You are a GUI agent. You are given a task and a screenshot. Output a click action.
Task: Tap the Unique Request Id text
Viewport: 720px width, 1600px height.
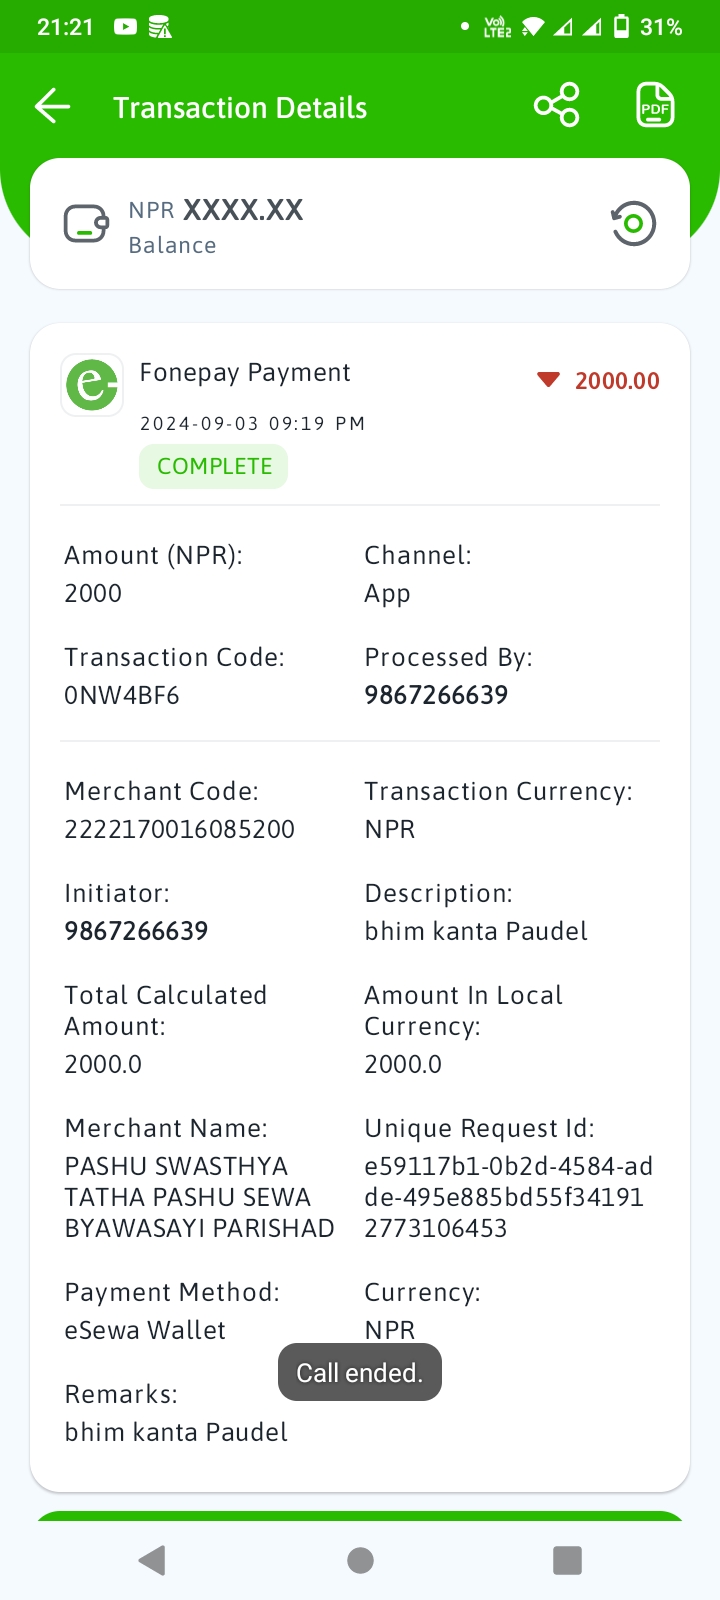[509, 1197]
